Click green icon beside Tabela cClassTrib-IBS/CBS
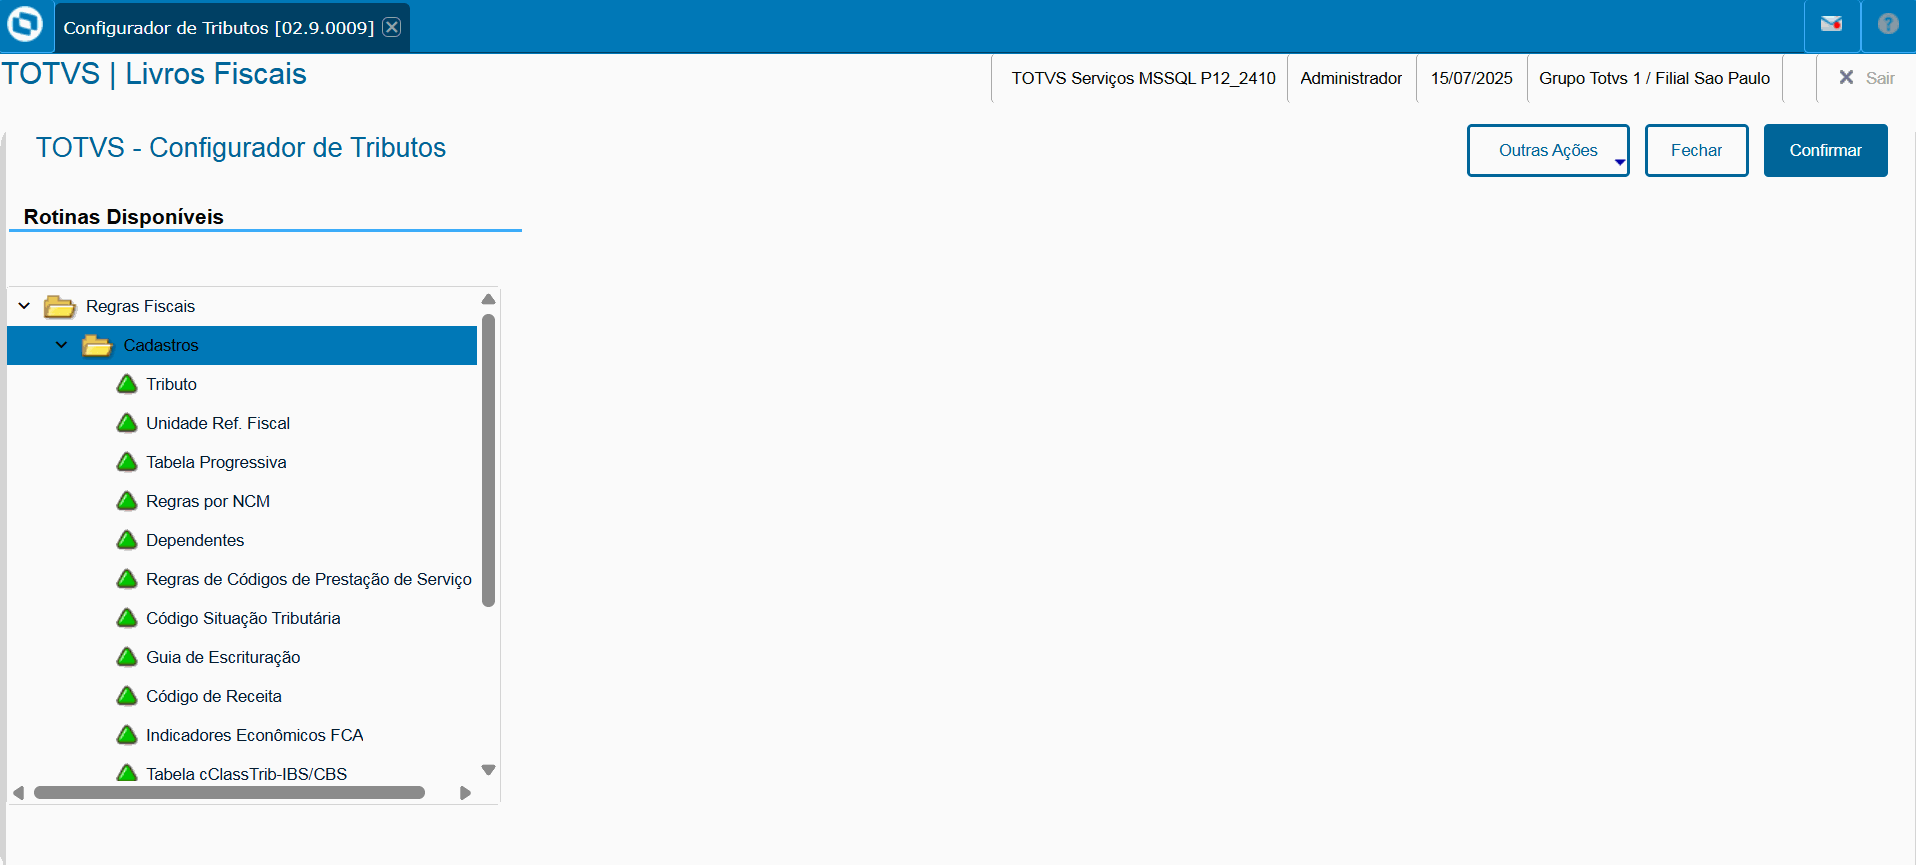 point(127,773)
